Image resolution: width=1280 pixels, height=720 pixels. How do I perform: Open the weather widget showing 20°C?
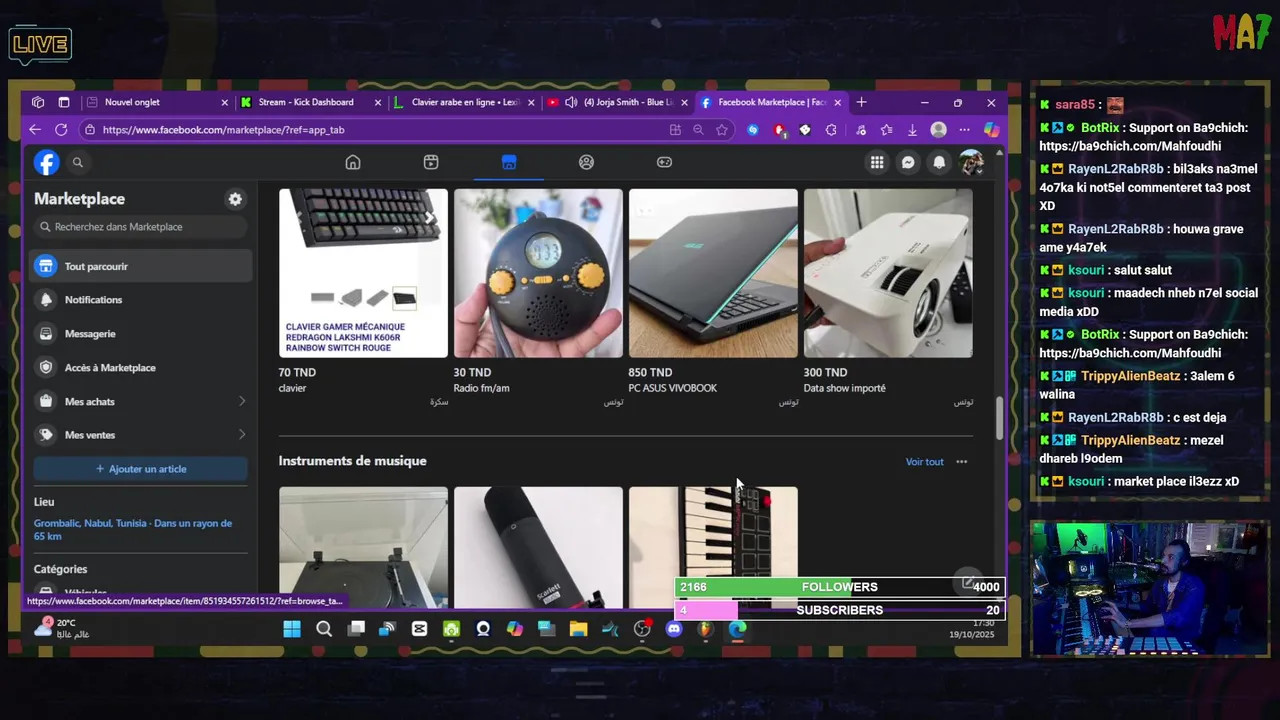pyautogui.click(x=62, y=628)
